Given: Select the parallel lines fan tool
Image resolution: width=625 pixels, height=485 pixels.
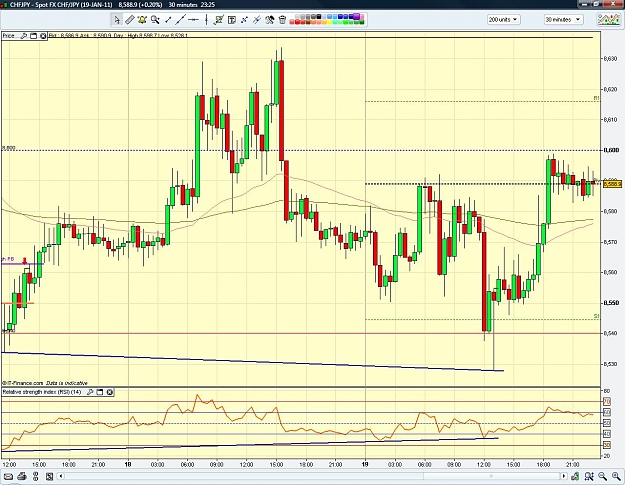Looking at the screenshot, I should [x=257, y=19].
